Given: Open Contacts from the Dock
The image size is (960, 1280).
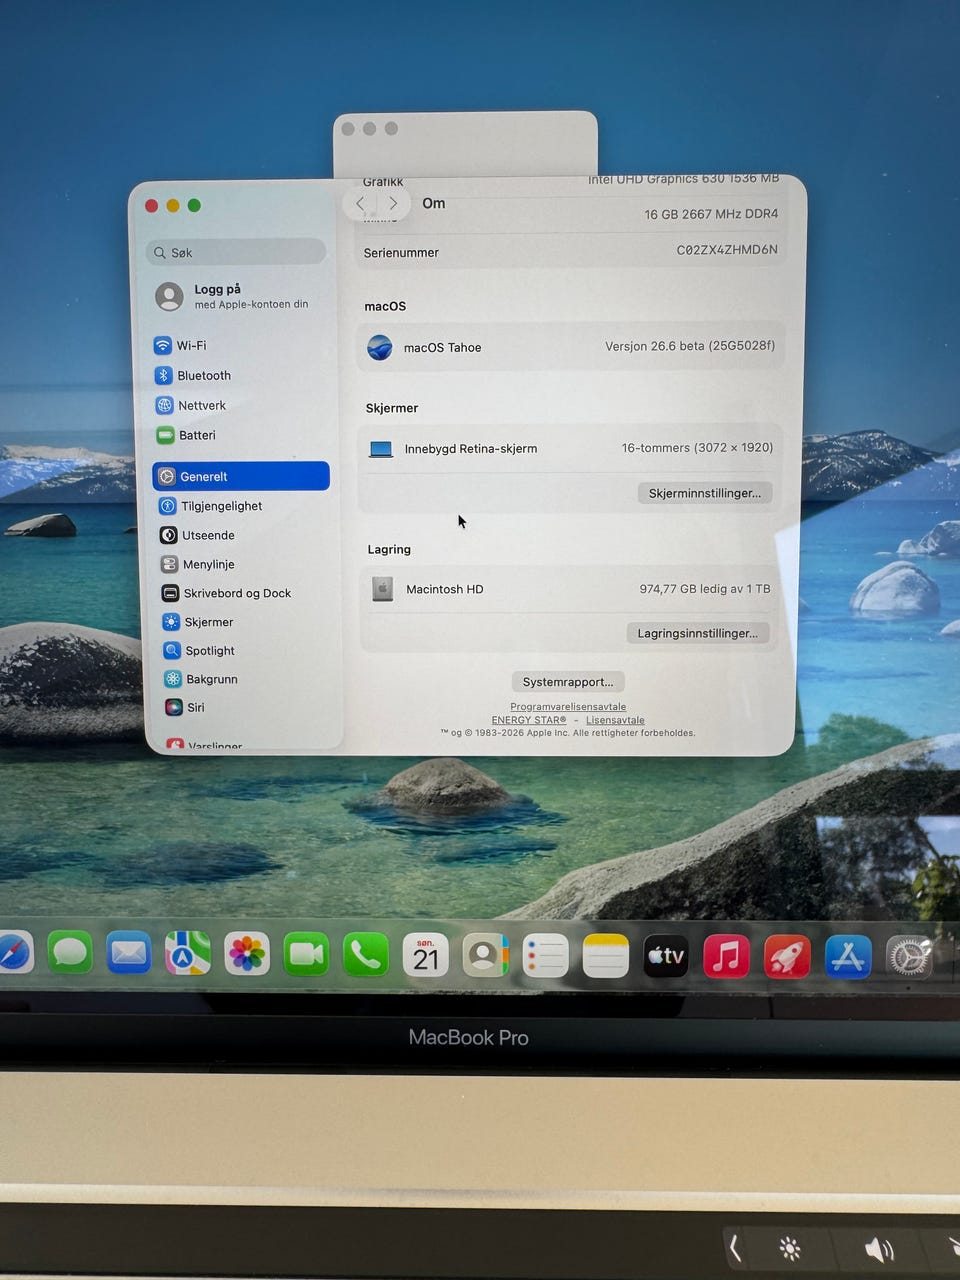Looking at the screenshot, I should pos(485,956).
